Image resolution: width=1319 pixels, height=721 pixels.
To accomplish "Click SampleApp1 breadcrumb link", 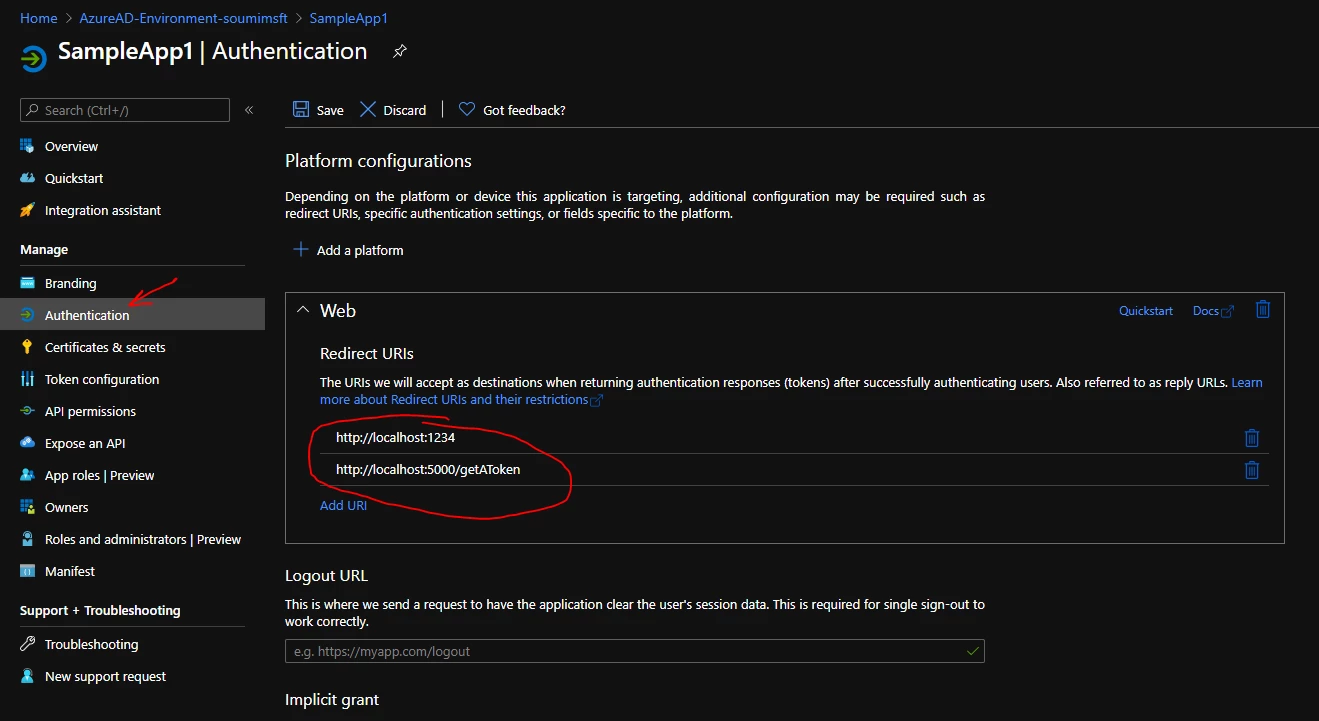I will point(349,18).
